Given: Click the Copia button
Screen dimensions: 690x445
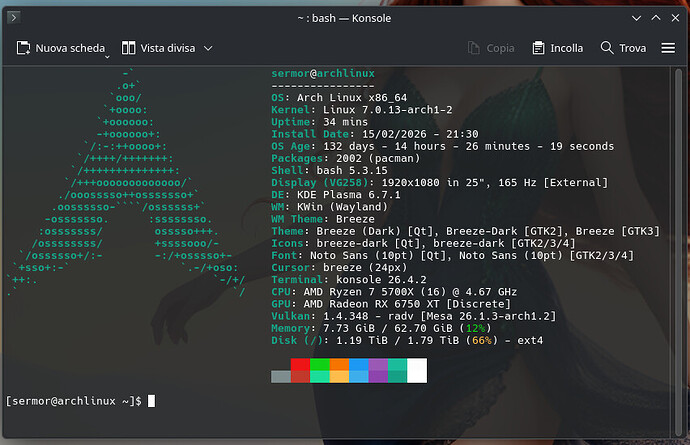Looking at the screenshot, I should pos(491,48).
